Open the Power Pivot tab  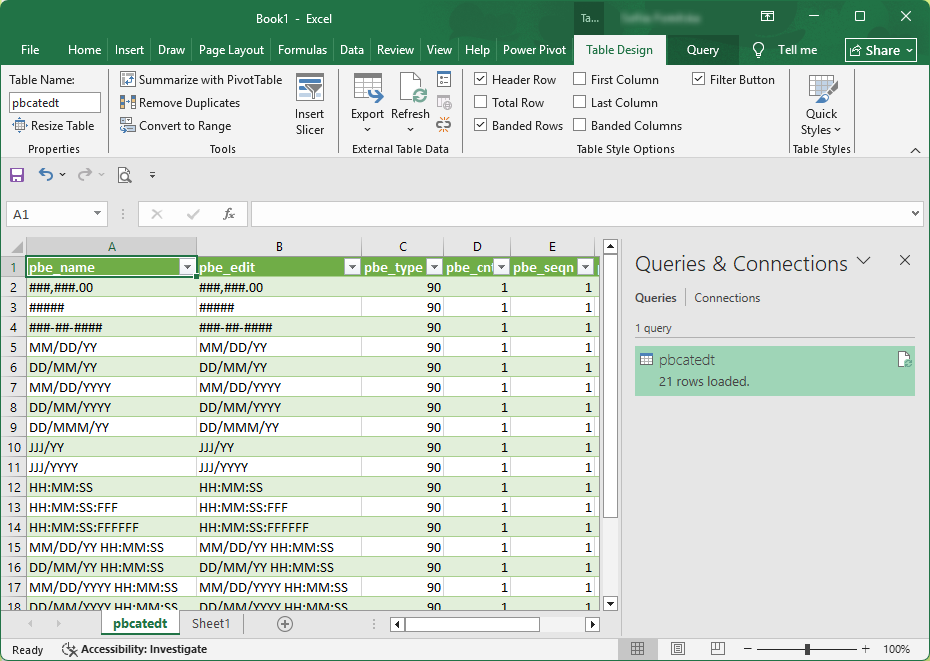534,49
